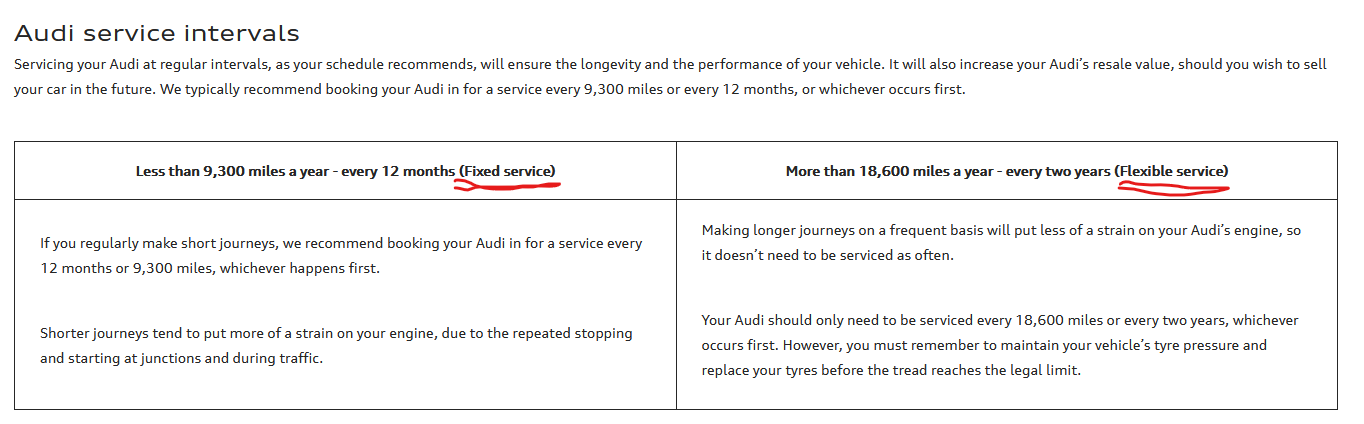1364x424 pixels.
Task: Click "every 12 months" in the left column header
Action: pos(398,171)
